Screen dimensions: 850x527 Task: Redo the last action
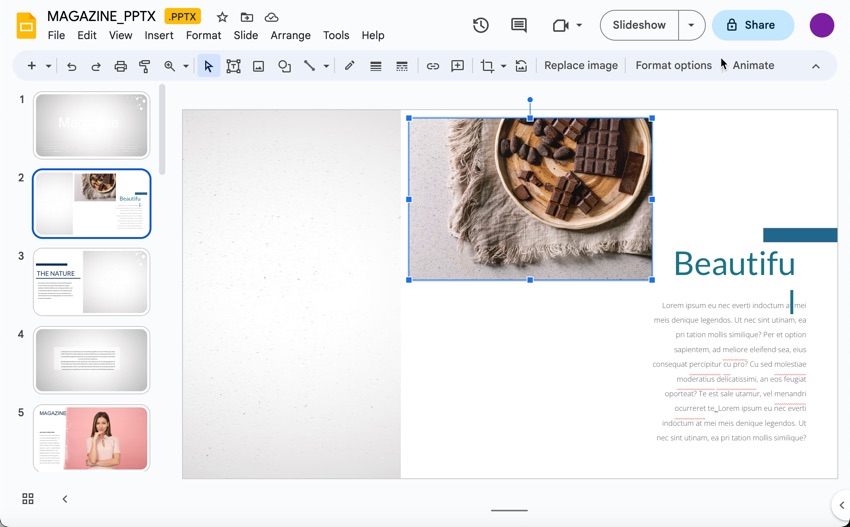pos(96,66)
